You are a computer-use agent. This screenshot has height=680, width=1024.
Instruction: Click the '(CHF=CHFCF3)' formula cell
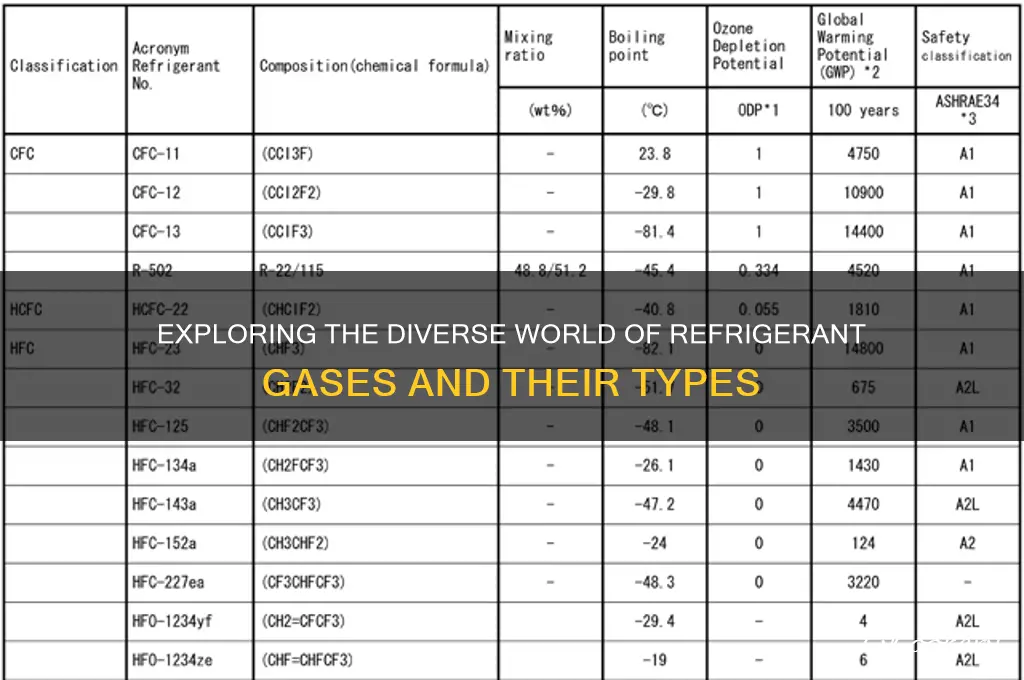pos(307,660)
